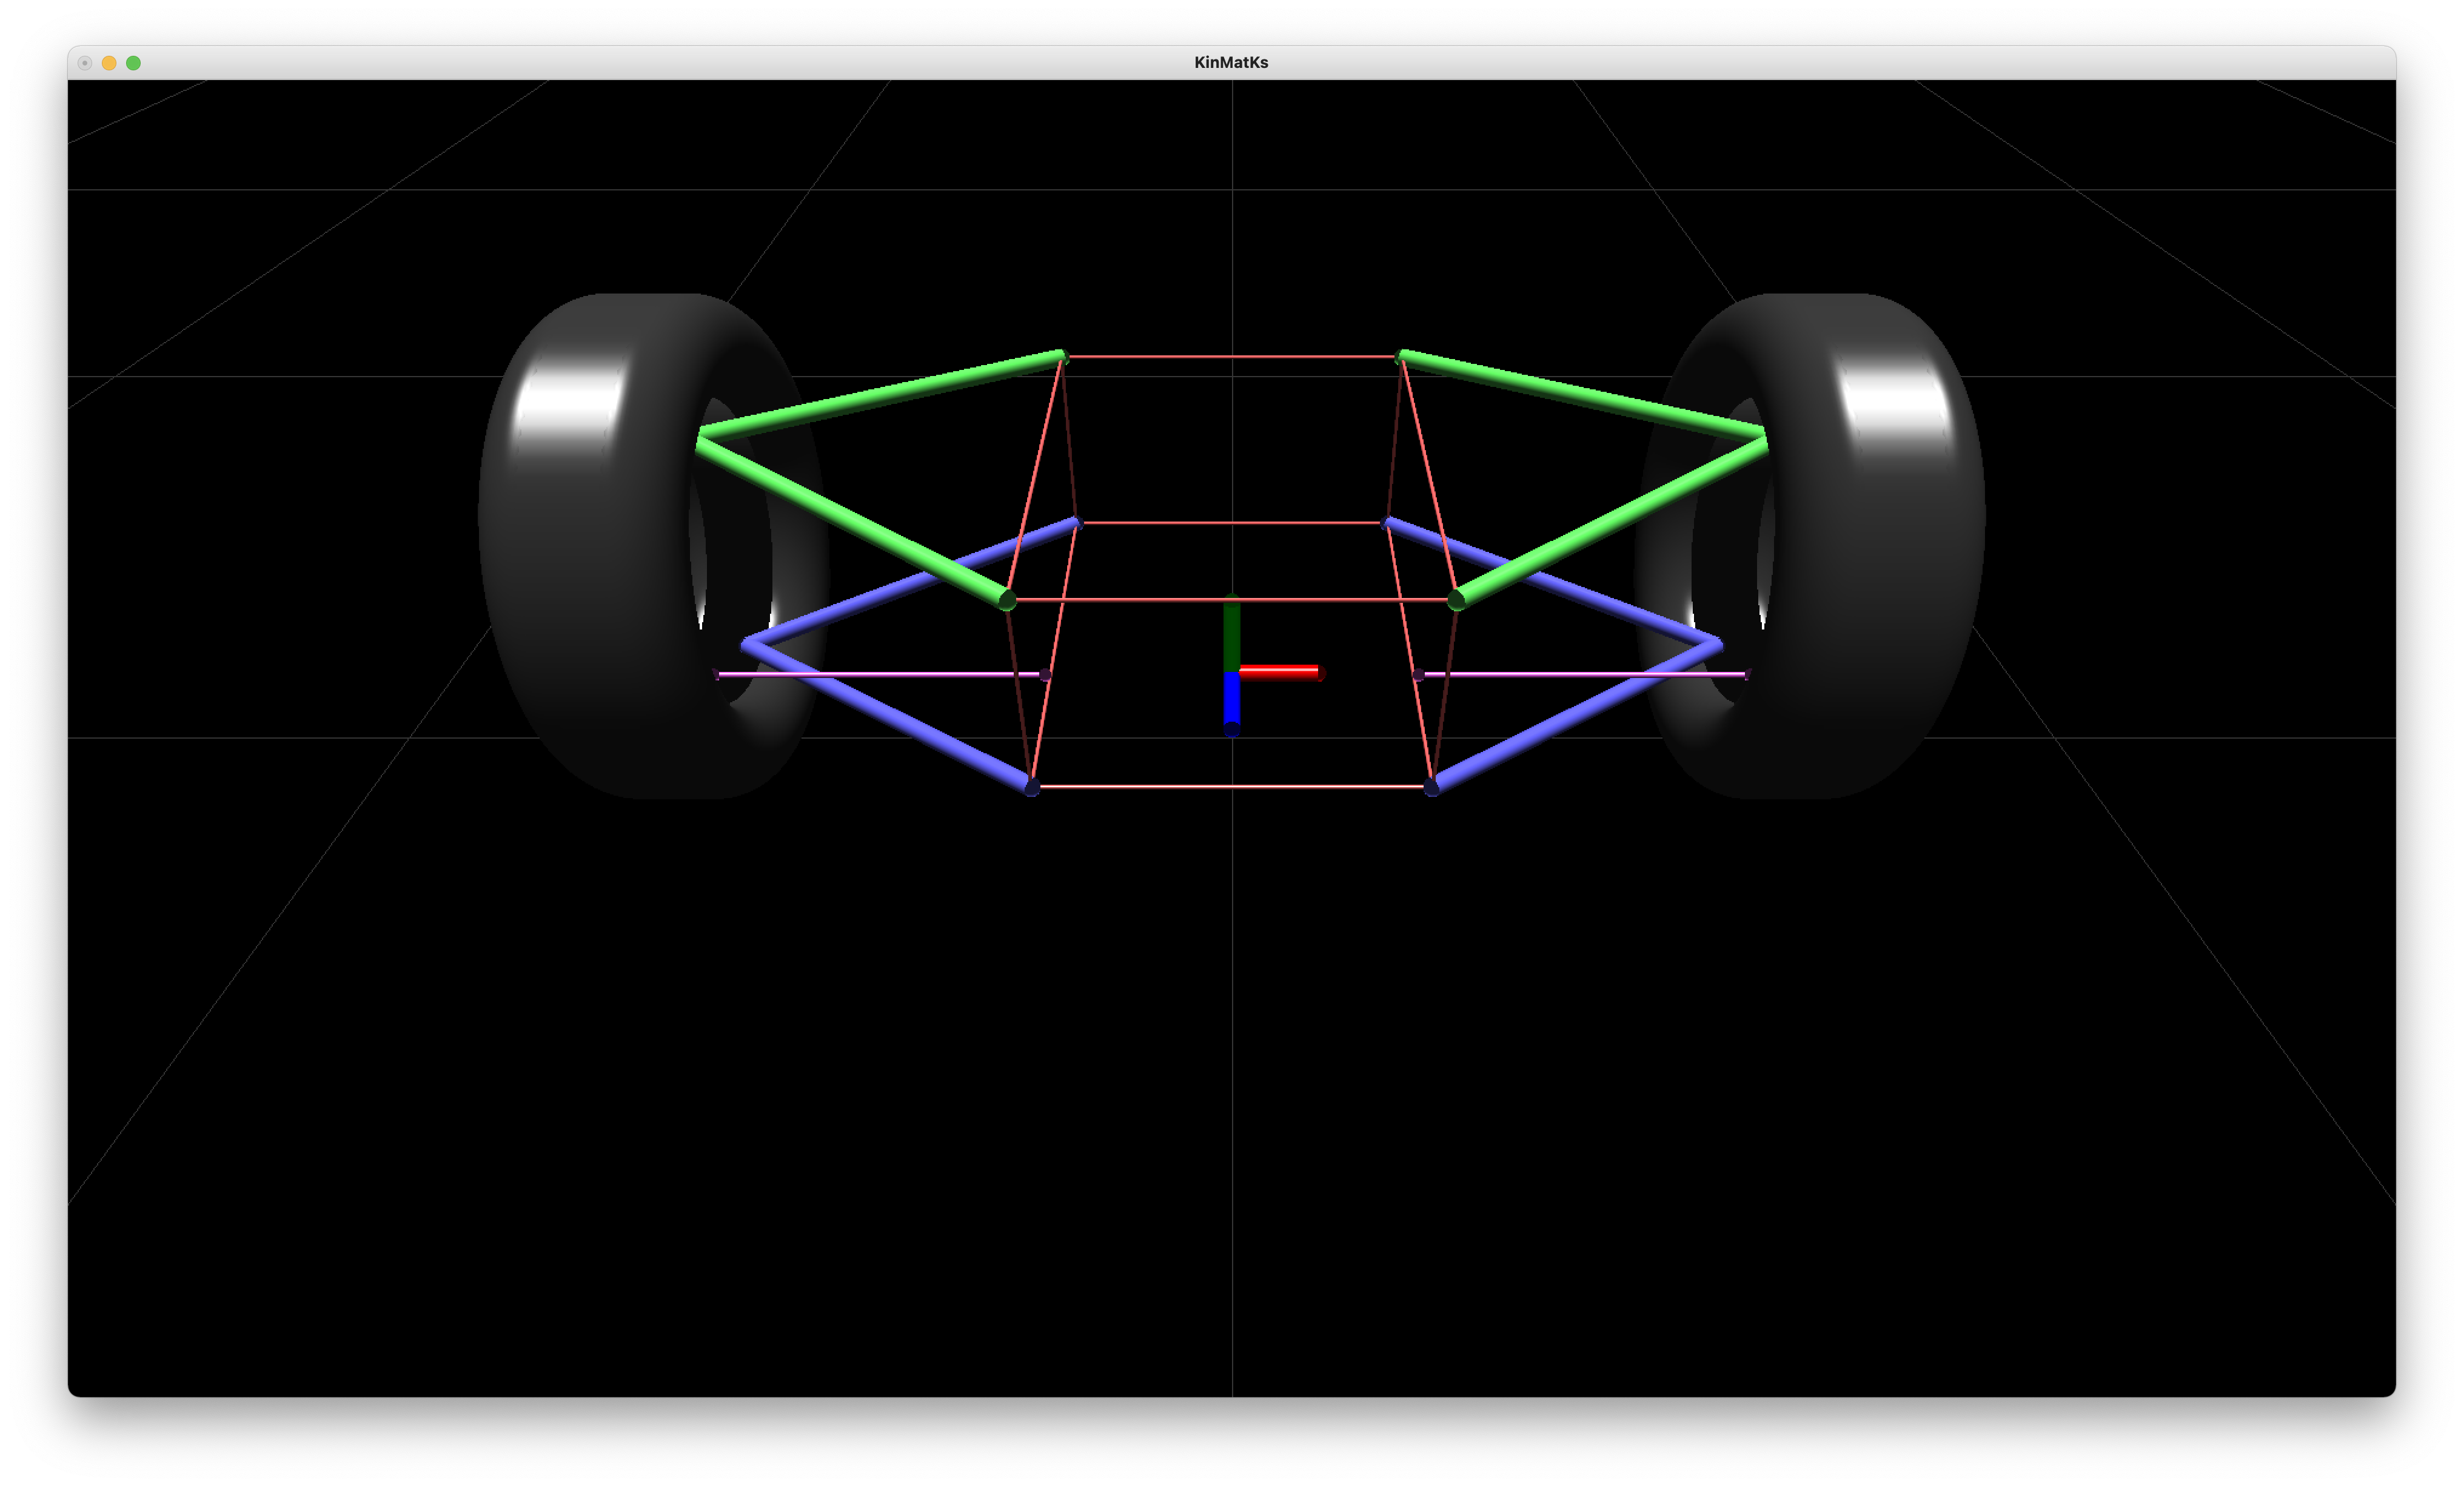Click the left lower blue chassis pivot joint

coord(1032,788)
